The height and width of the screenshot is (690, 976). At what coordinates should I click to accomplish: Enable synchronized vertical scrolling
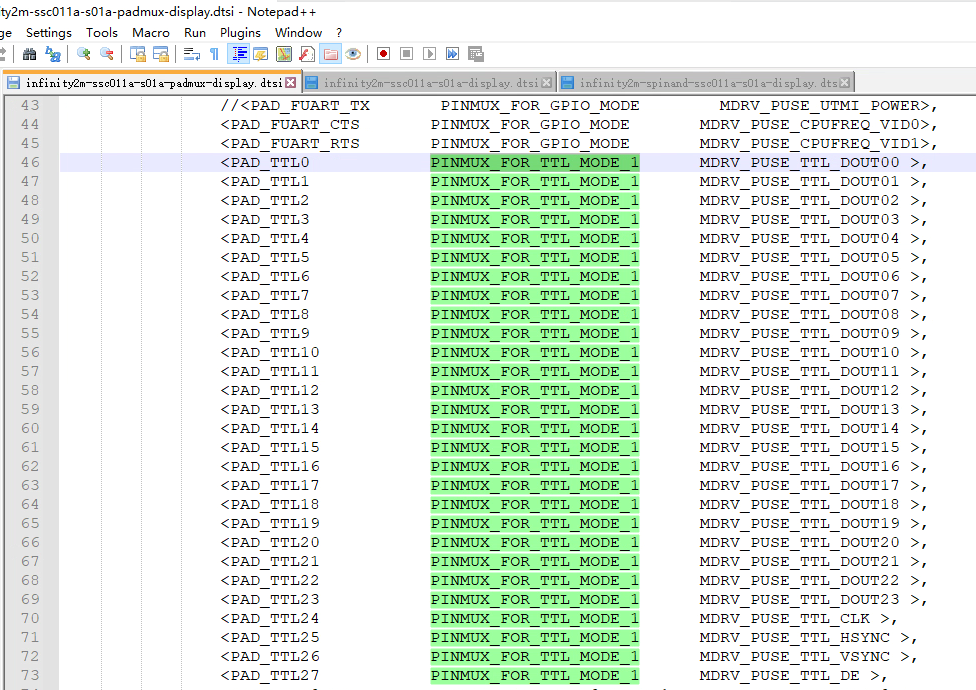click(138, 54)
